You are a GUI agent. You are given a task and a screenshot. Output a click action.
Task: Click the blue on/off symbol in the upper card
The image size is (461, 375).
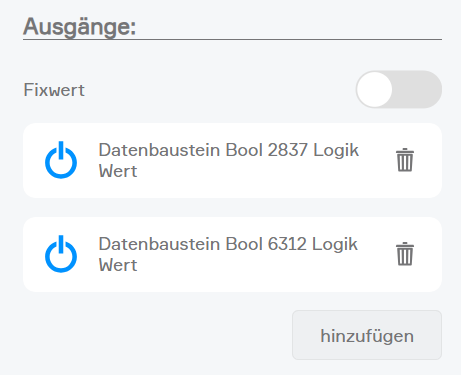(61, 160)
